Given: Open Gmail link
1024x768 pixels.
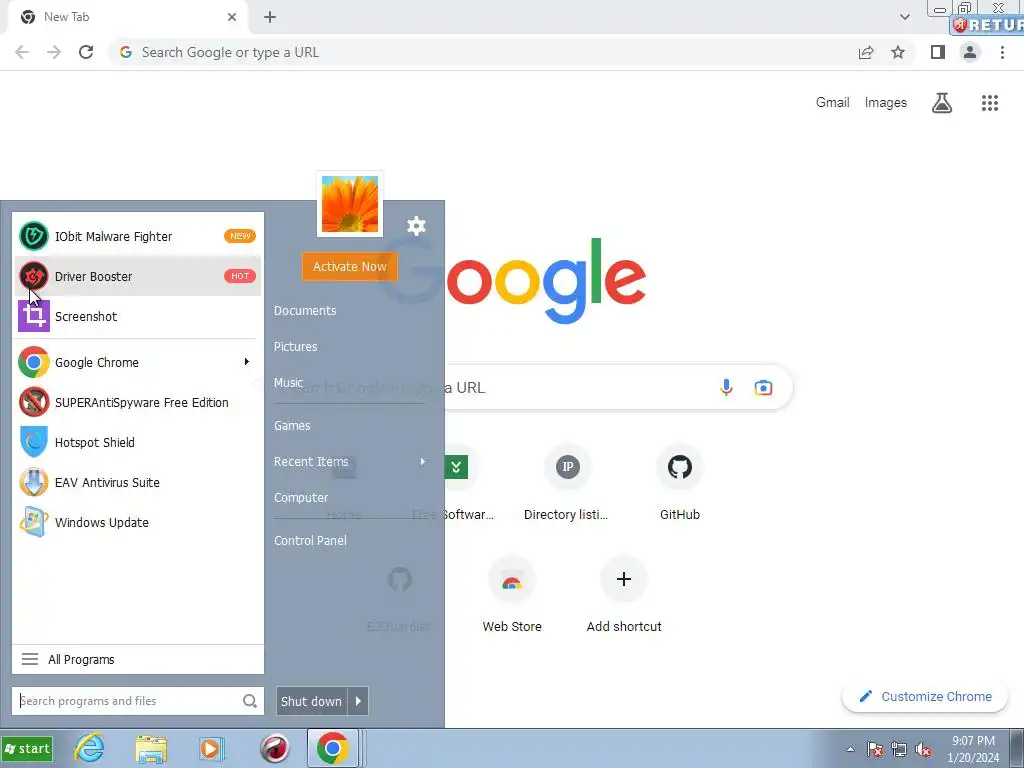Looking at the screenshot, I should tap(833, 103).
